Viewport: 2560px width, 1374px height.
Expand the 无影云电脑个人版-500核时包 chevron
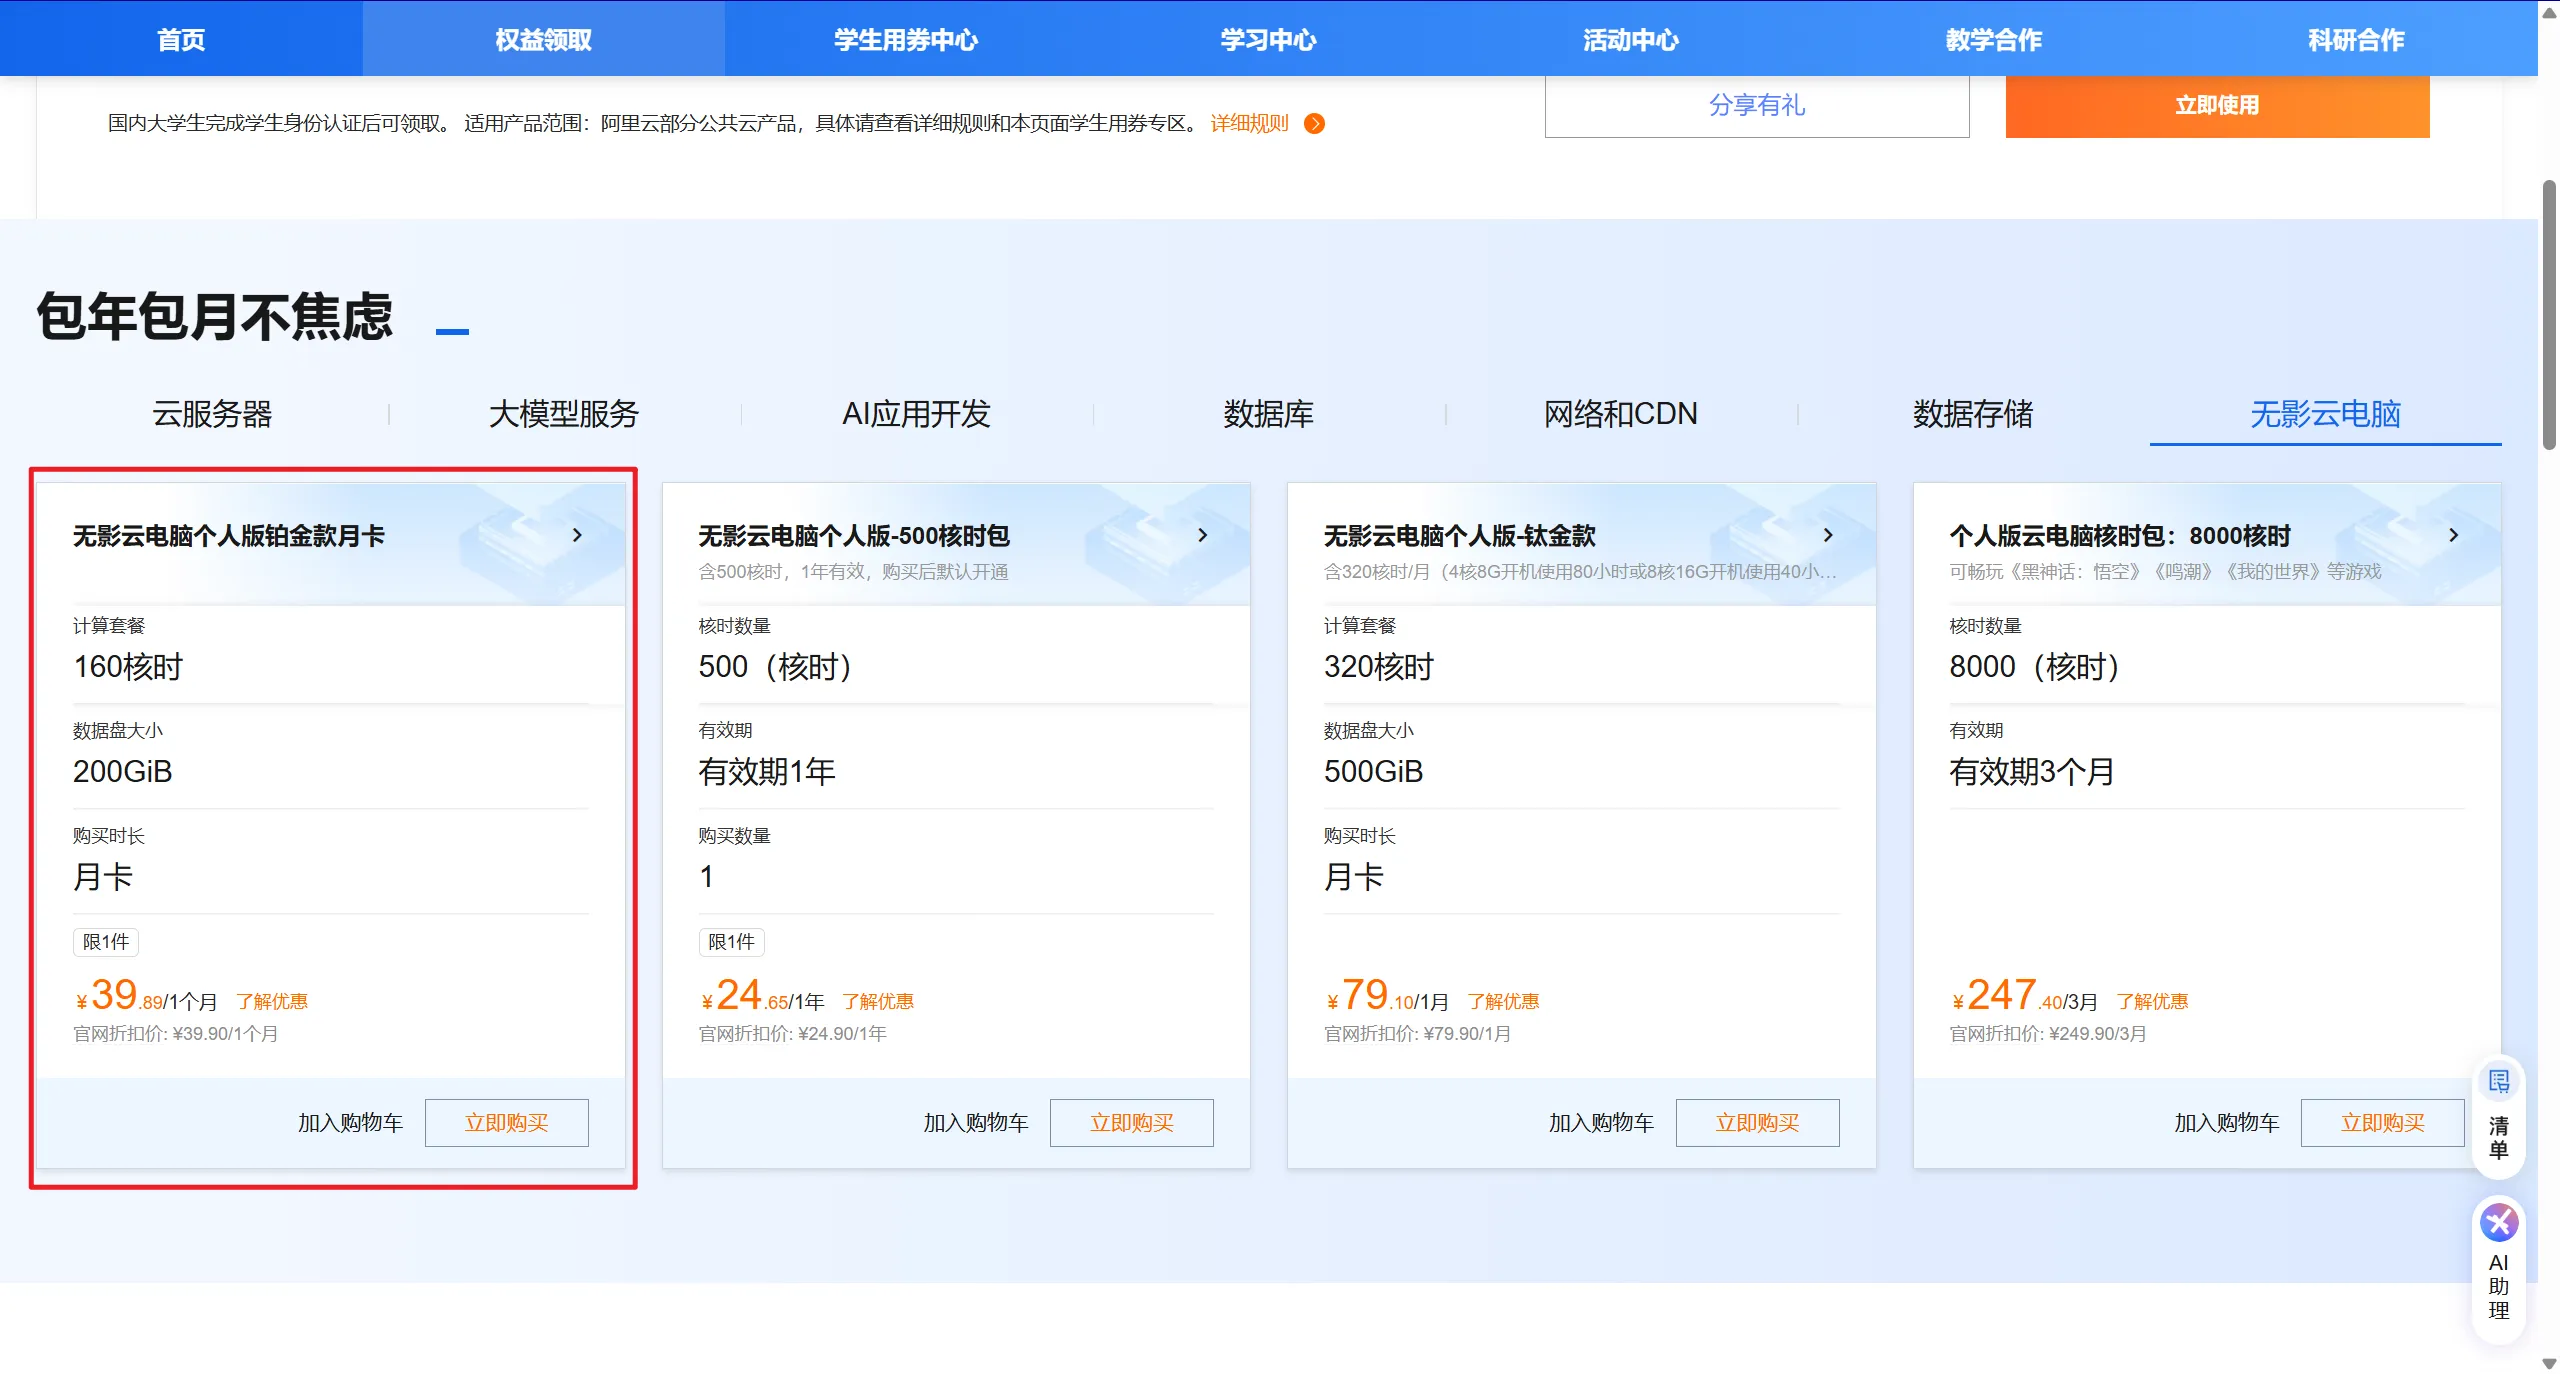1202,535
